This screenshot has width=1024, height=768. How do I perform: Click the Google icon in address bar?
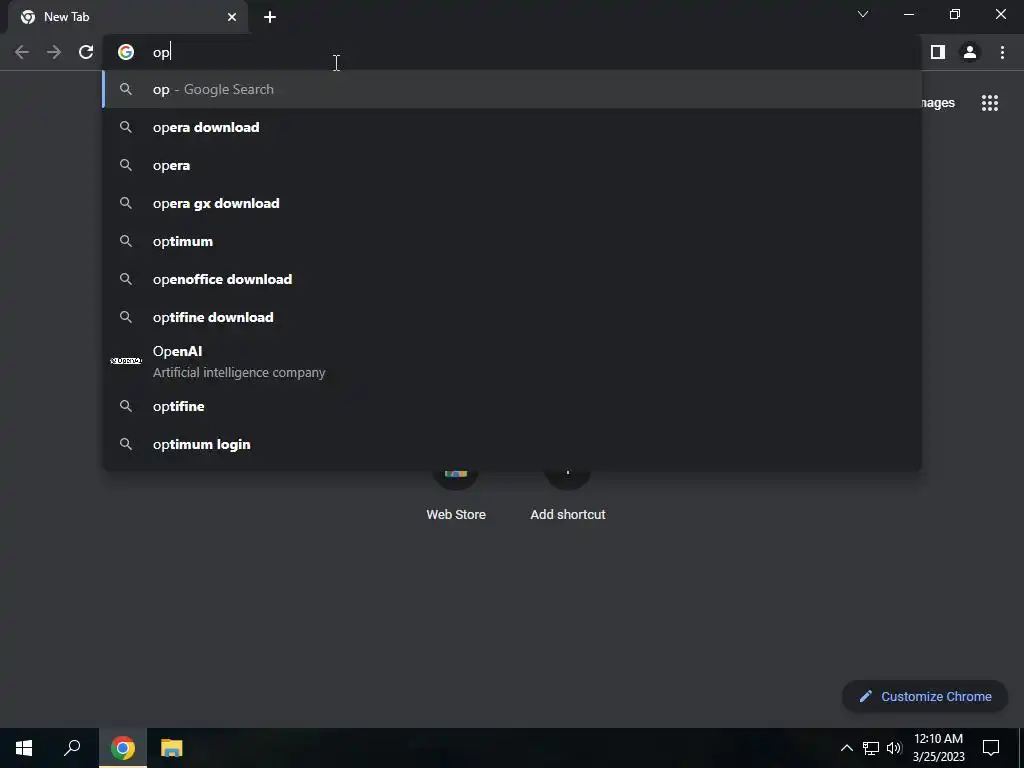coord(126,52)
